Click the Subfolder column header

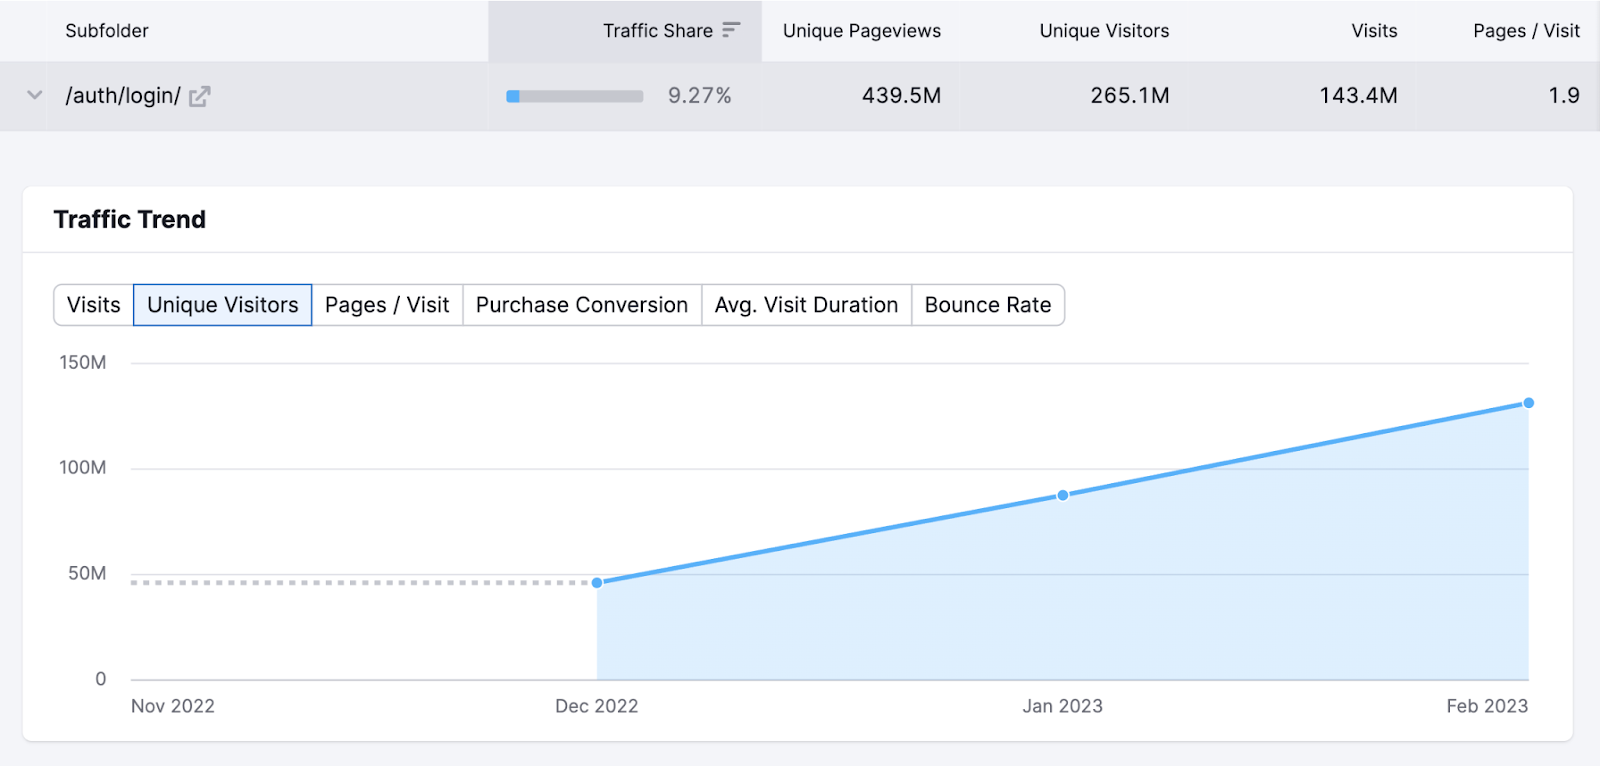tap(107, 31)
